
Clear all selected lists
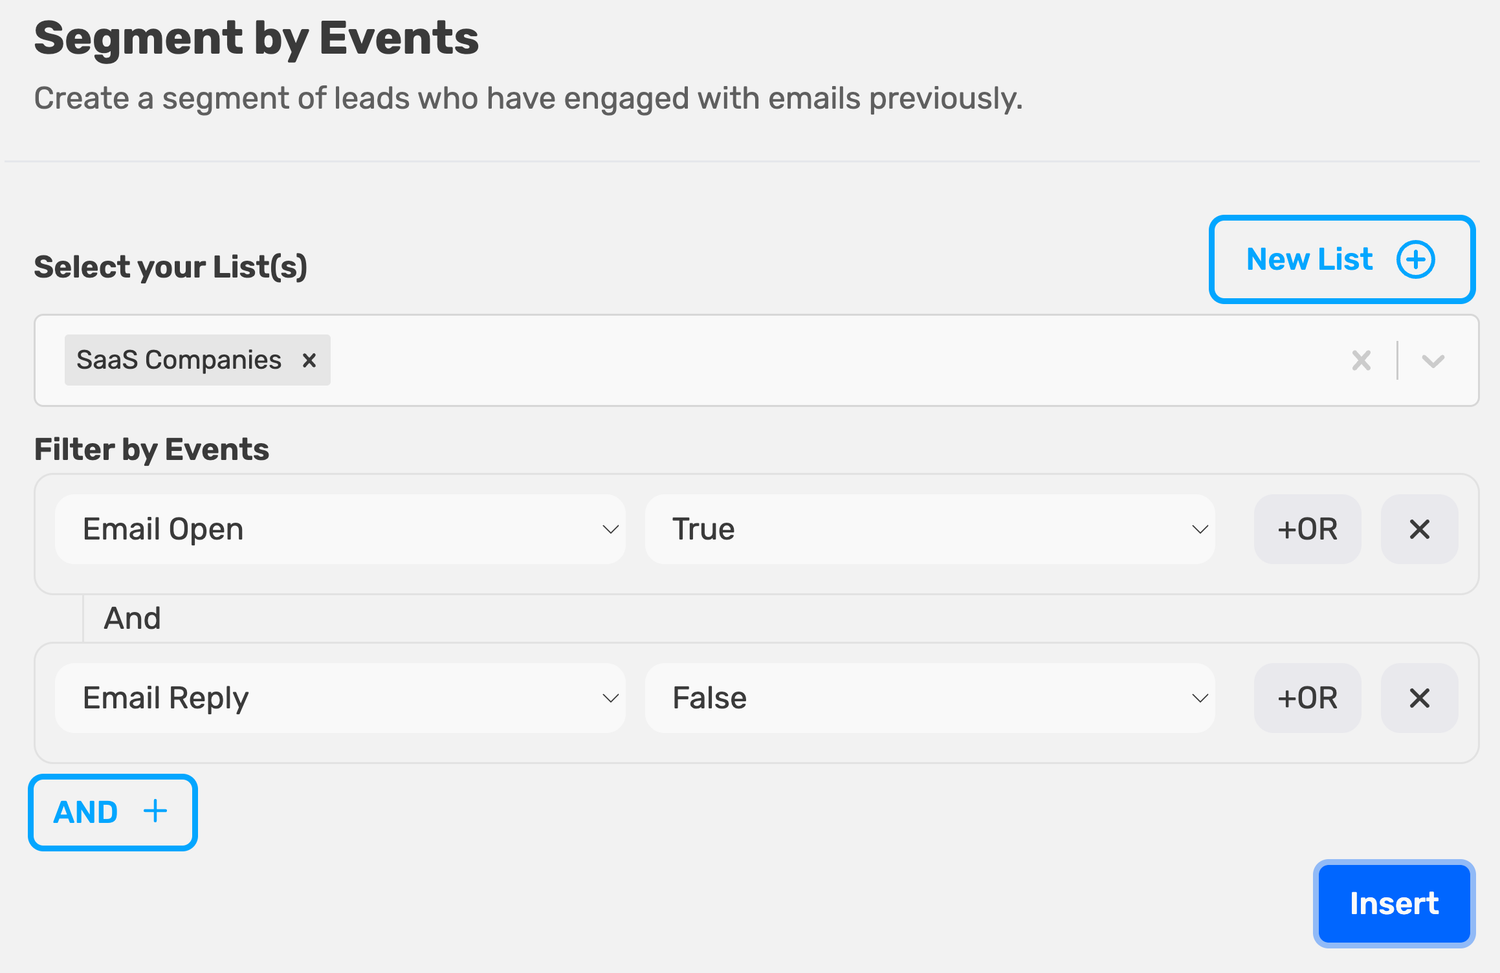tap(1361, 360)
